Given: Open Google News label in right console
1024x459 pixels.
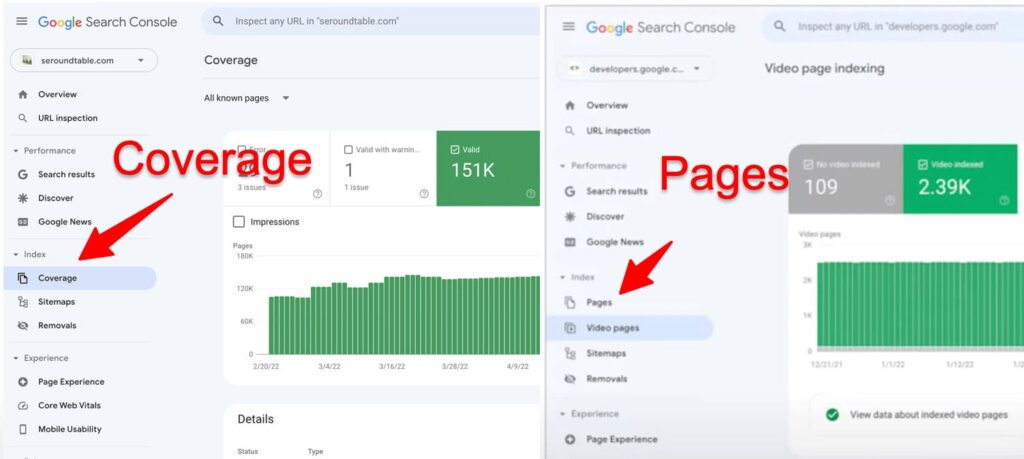Looking at the screenshot, I should tap(615, 242).
